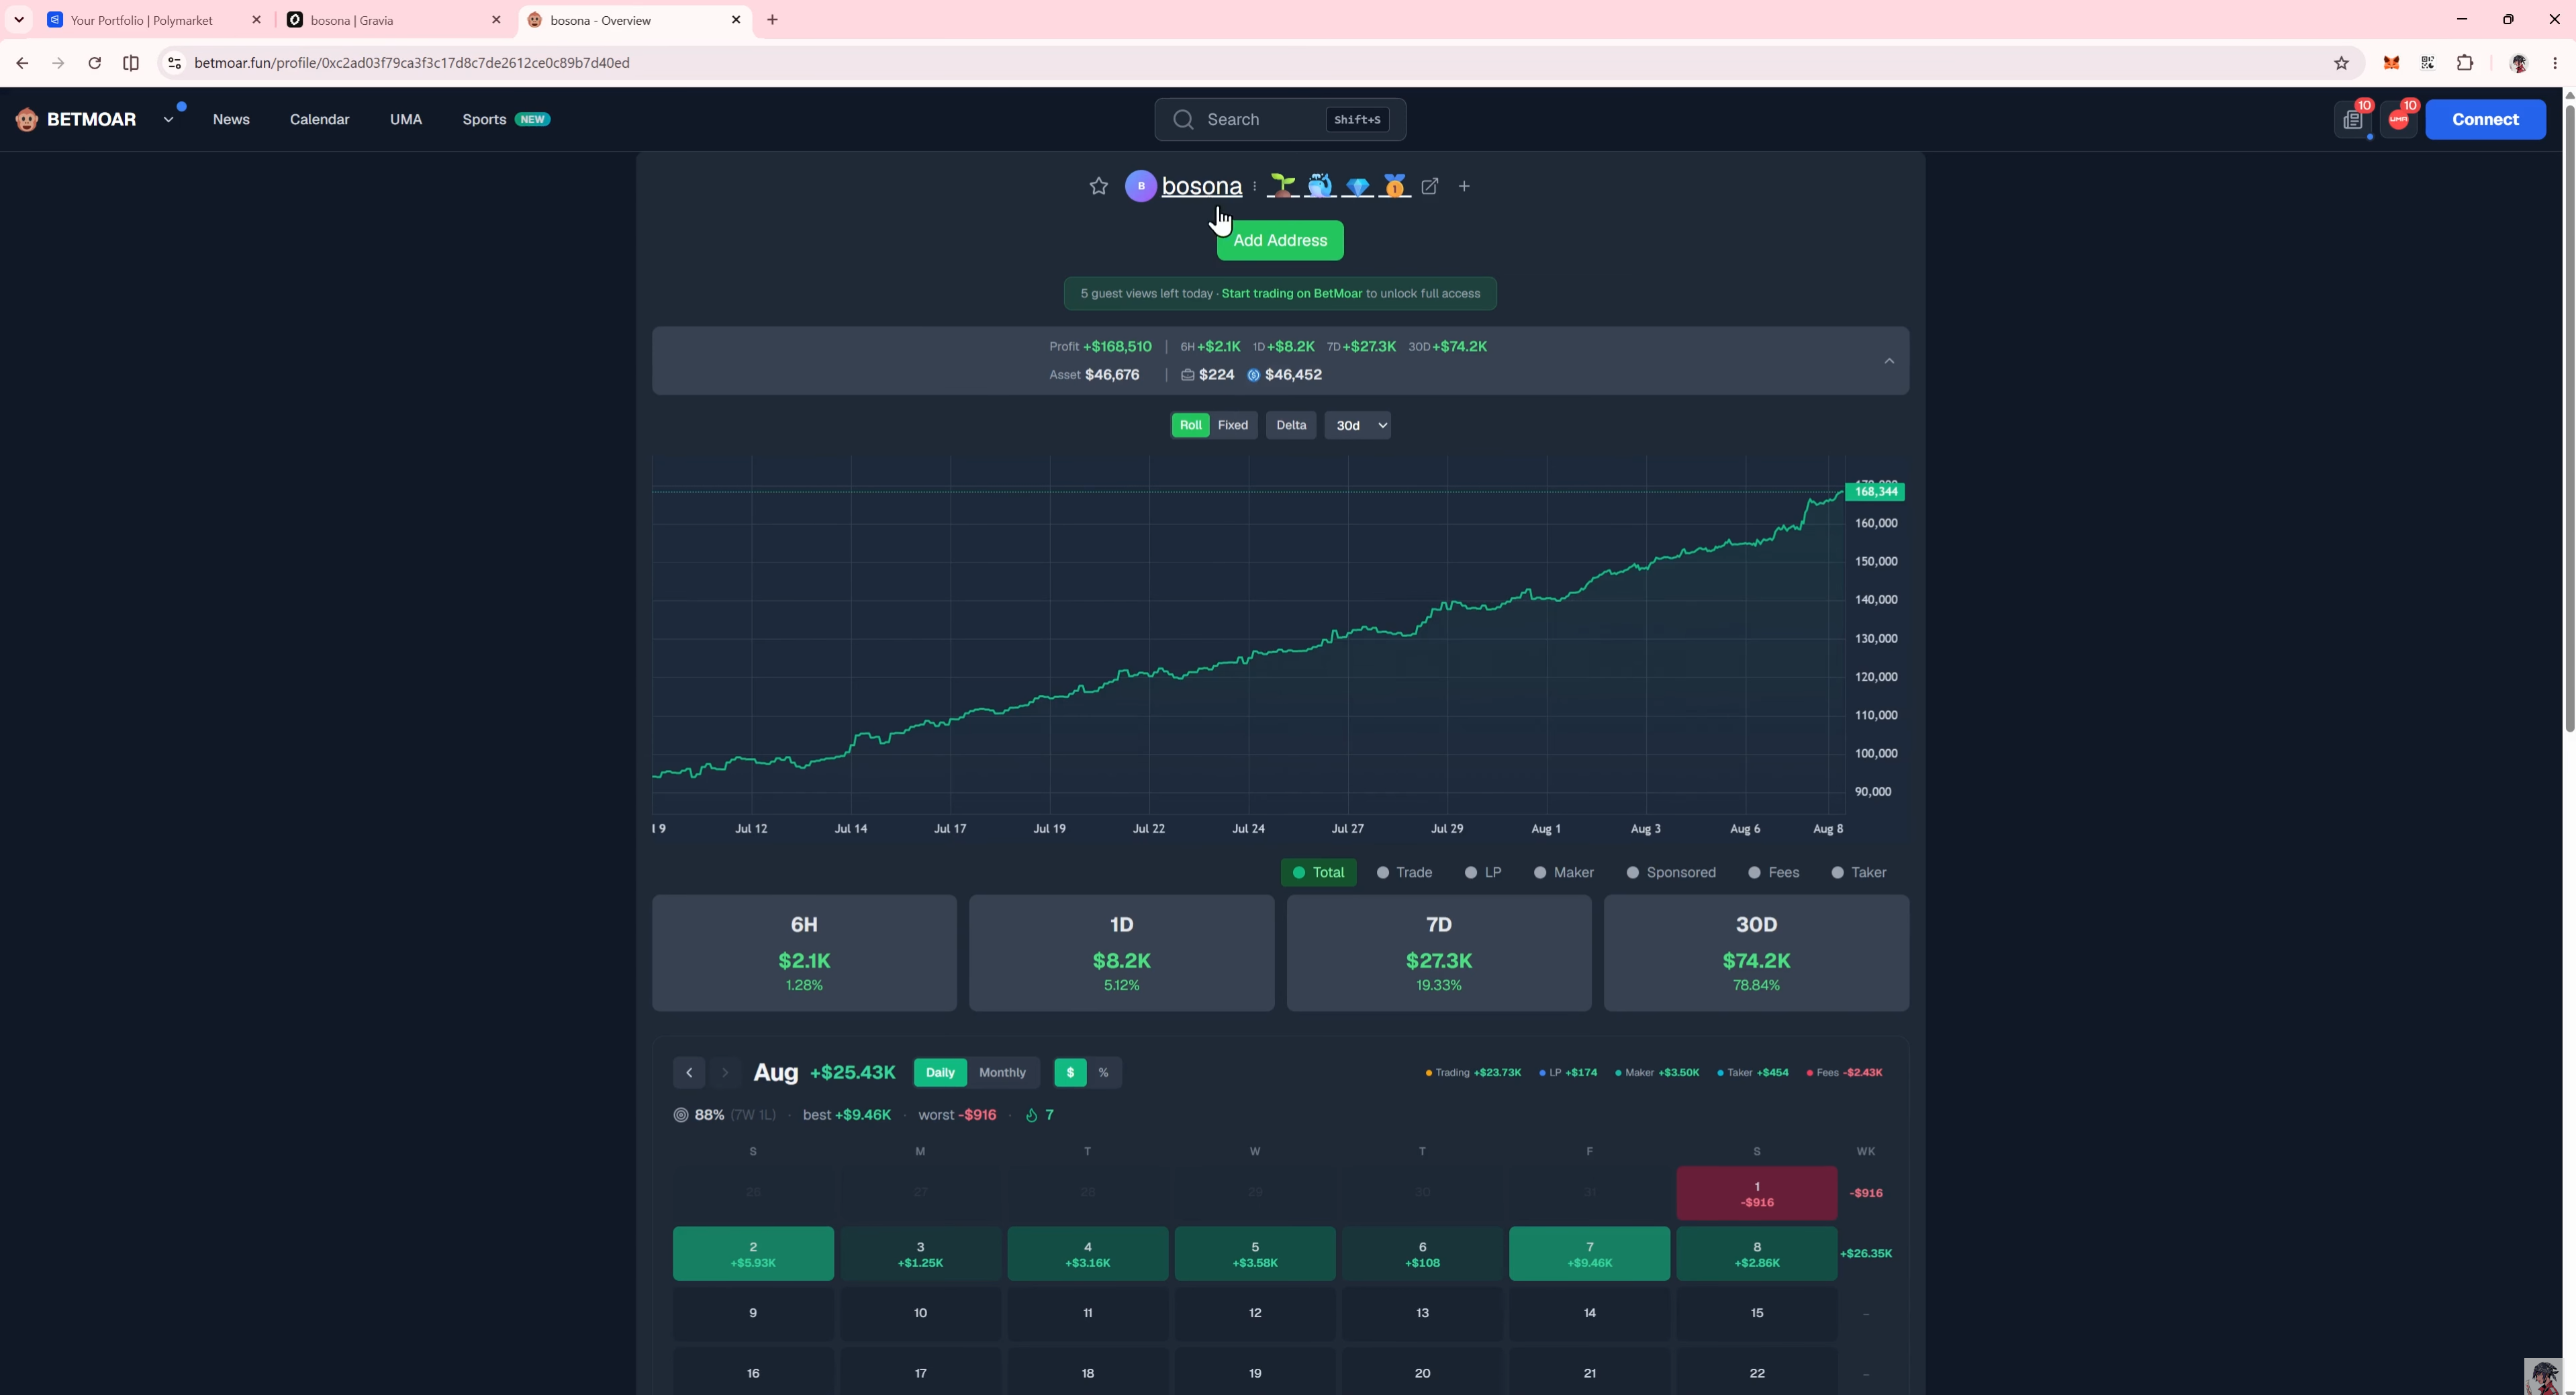2576x1395 pixels.
Task: Open the bosona username link
Action: coord(1201,186)
